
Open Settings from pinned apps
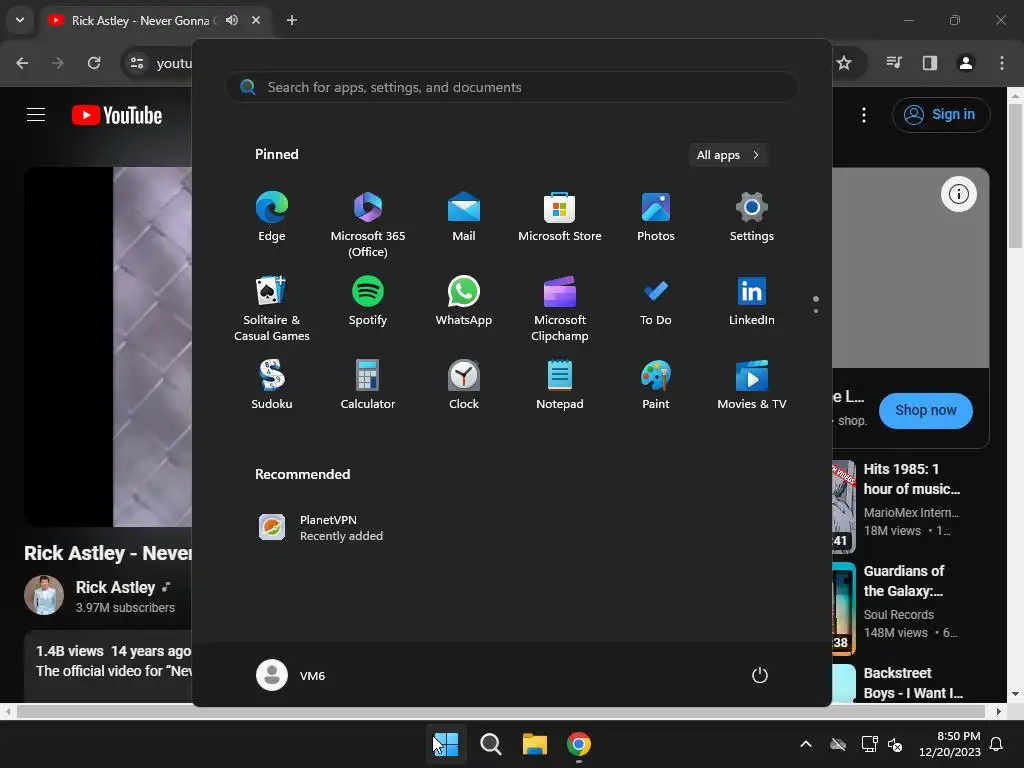752,217
